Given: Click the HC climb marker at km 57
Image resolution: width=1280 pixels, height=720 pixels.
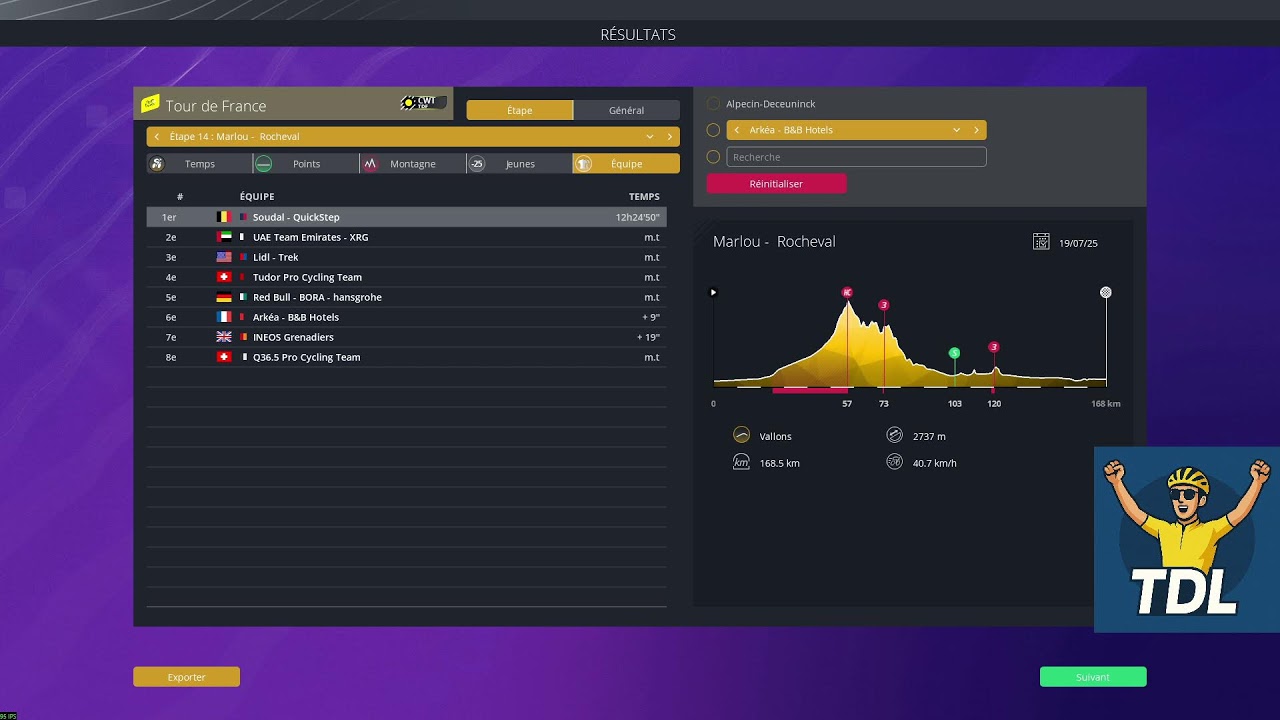Looking at the screenshot, I should pos(847,292).
